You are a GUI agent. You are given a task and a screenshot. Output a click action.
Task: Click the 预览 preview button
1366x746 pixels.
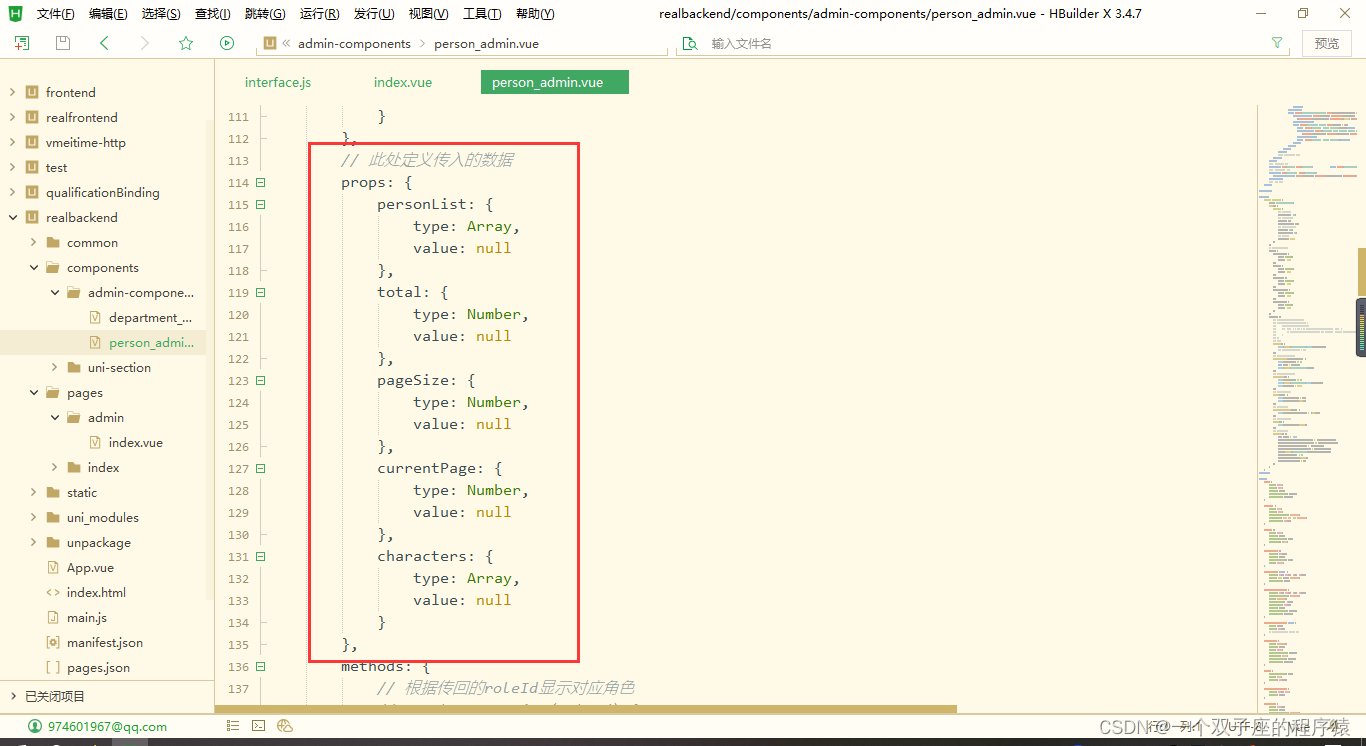point(1326,43)
